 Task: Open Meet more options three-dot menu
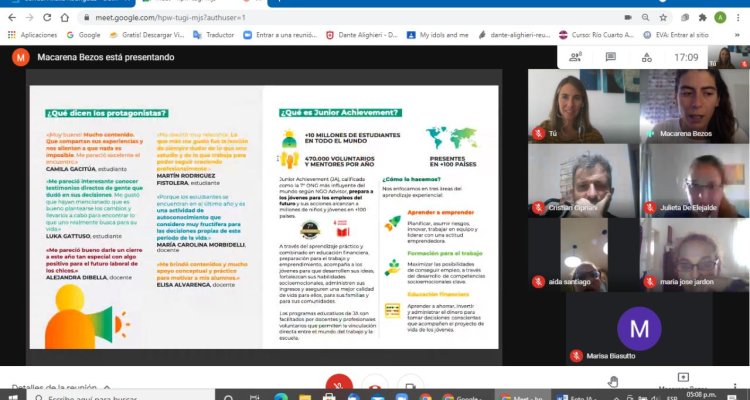(x=735, y=386)
